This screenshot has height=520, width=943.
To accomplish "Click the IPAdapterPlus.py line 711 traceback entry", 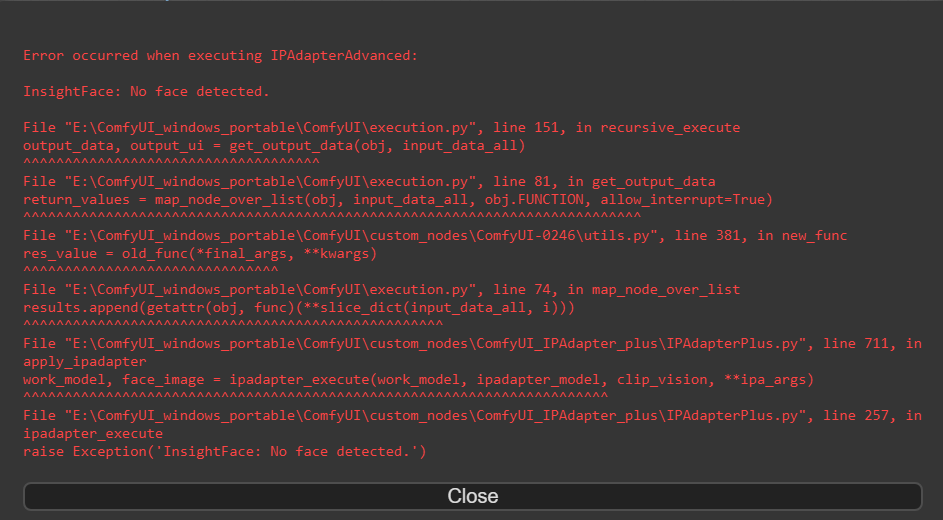I will [472, 343].
